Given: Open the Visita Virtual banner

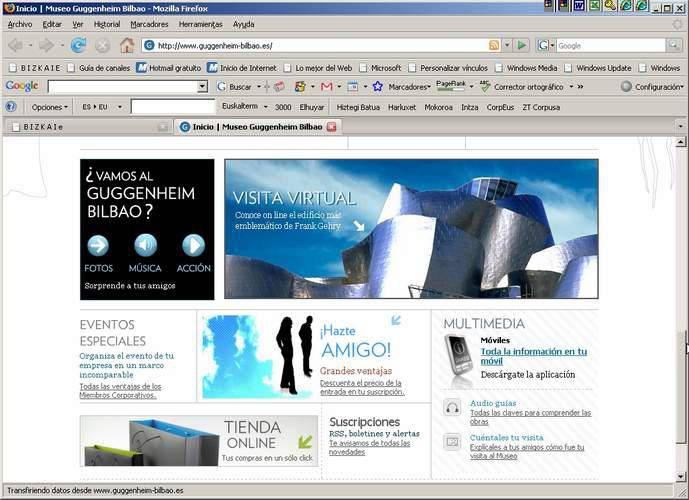Looking at the screenshot, I should tap(411, 229).
